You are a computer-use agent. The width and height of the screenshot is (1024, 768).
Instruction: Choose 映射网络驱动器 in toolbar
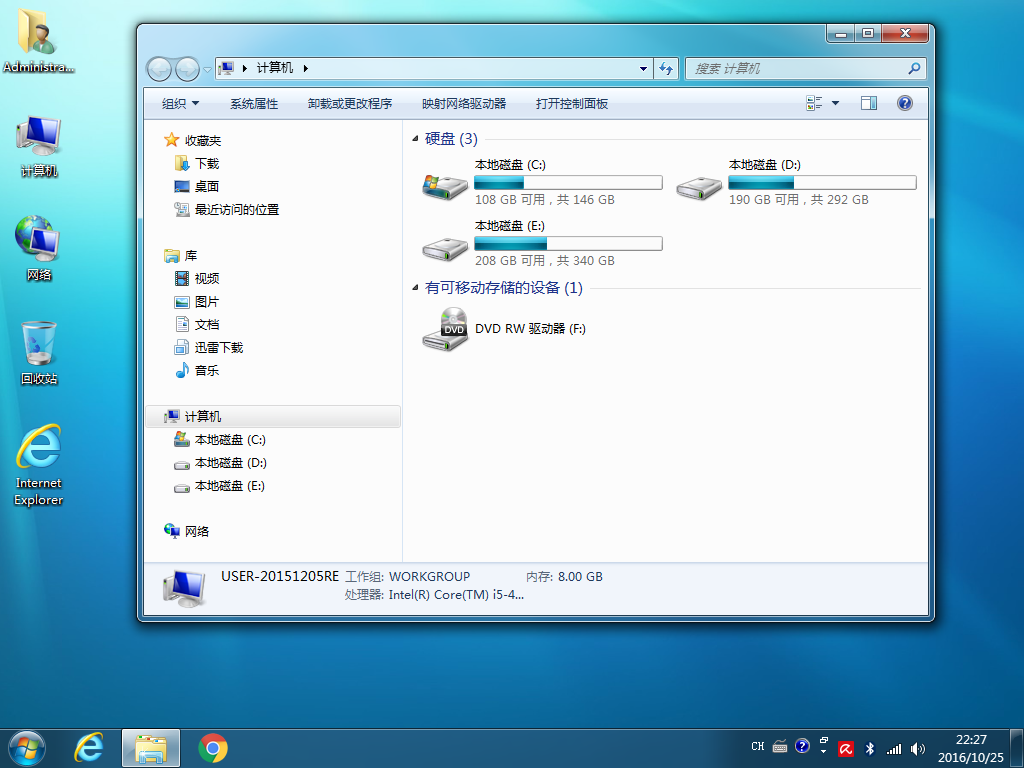(x=464, y=103)
